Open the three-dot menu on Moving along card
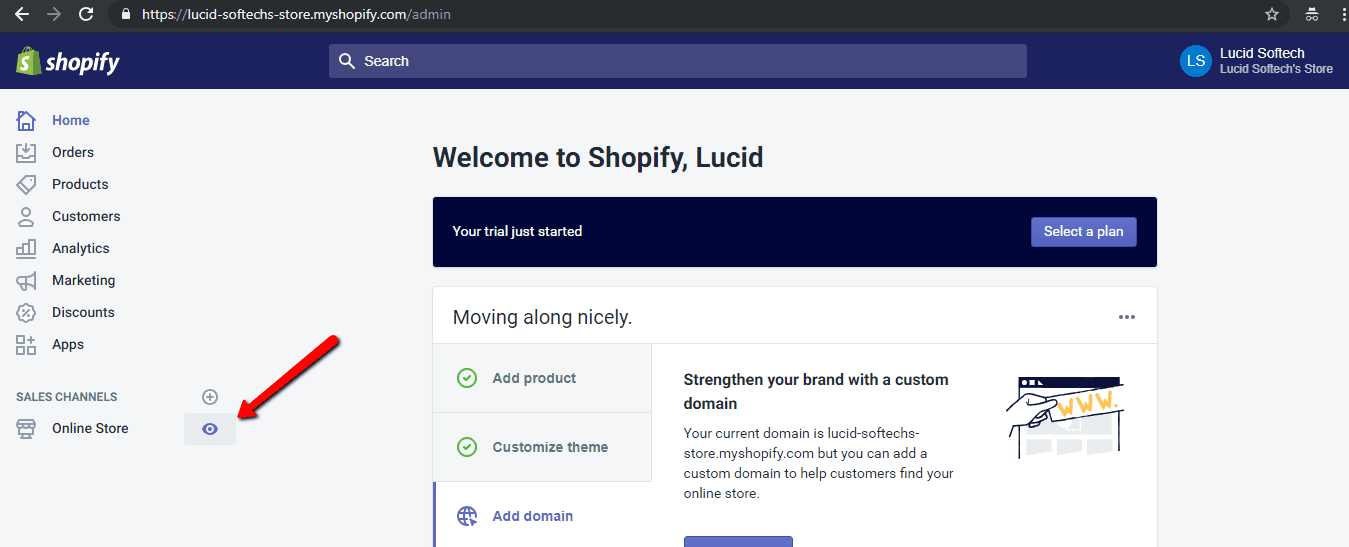This screenshot has width=1349, height=547. click(x=1127, y=317)
